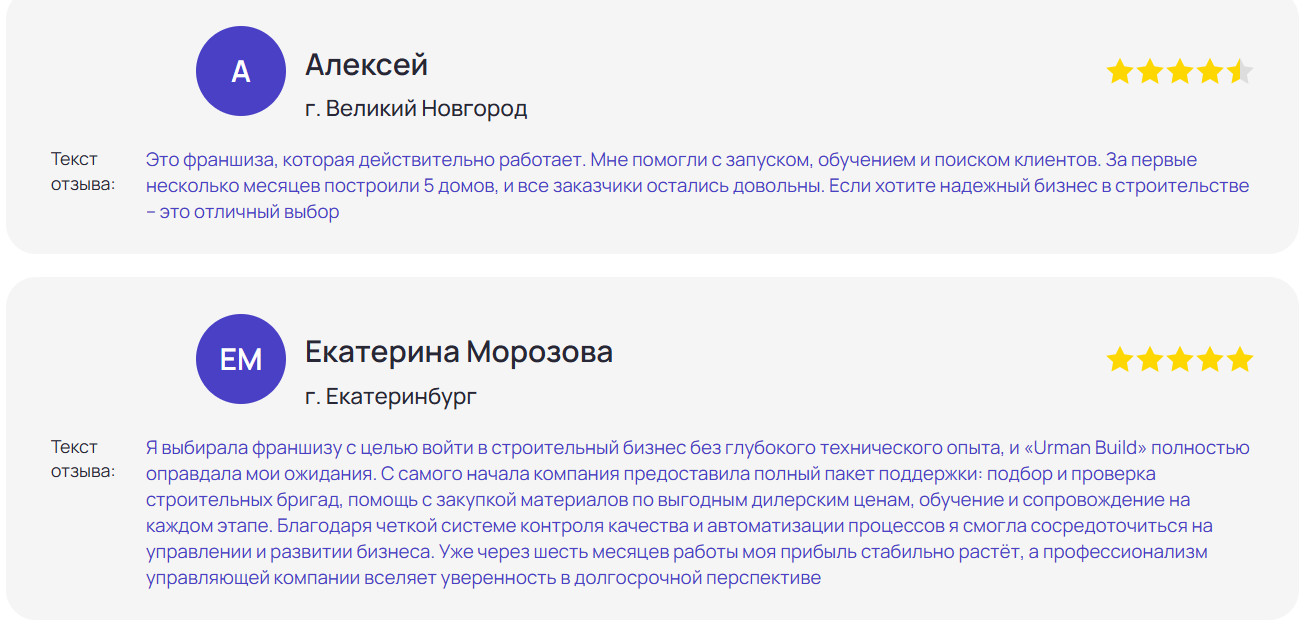The image size is (1304, 625).
Task: Click the fourth star in Алексей's rating
Action: 1210,72
